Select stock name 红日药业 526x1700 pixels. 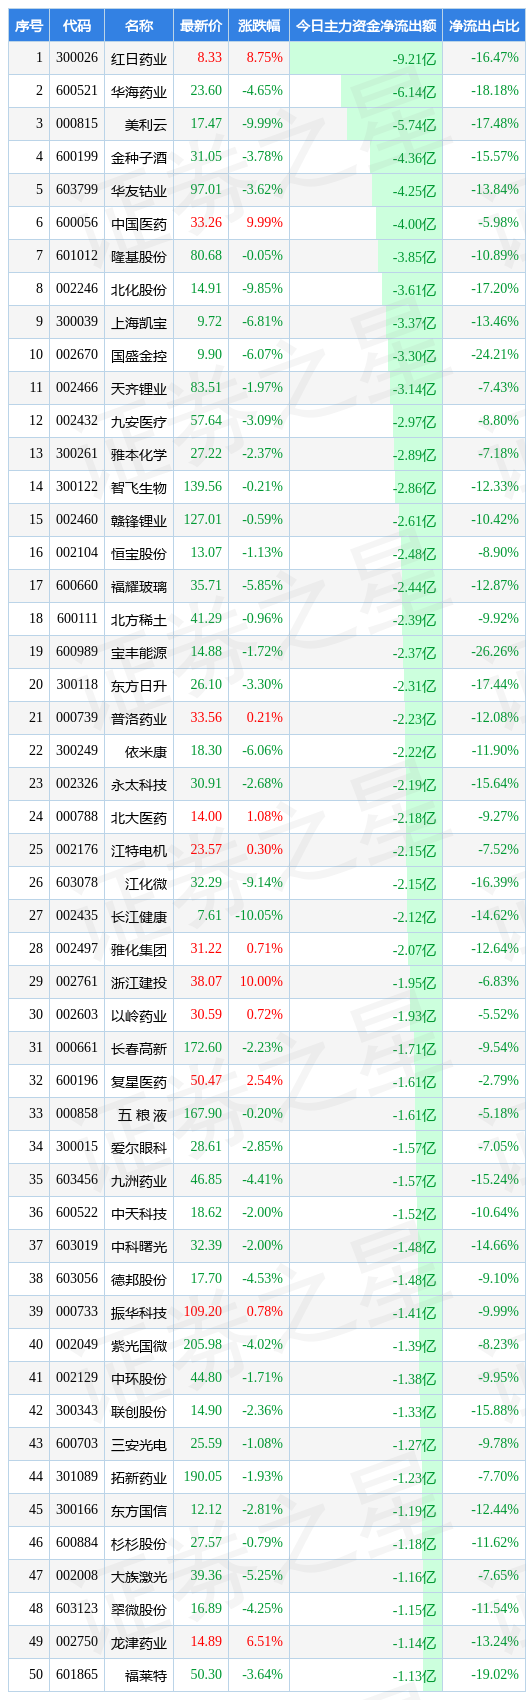point(139,59)
